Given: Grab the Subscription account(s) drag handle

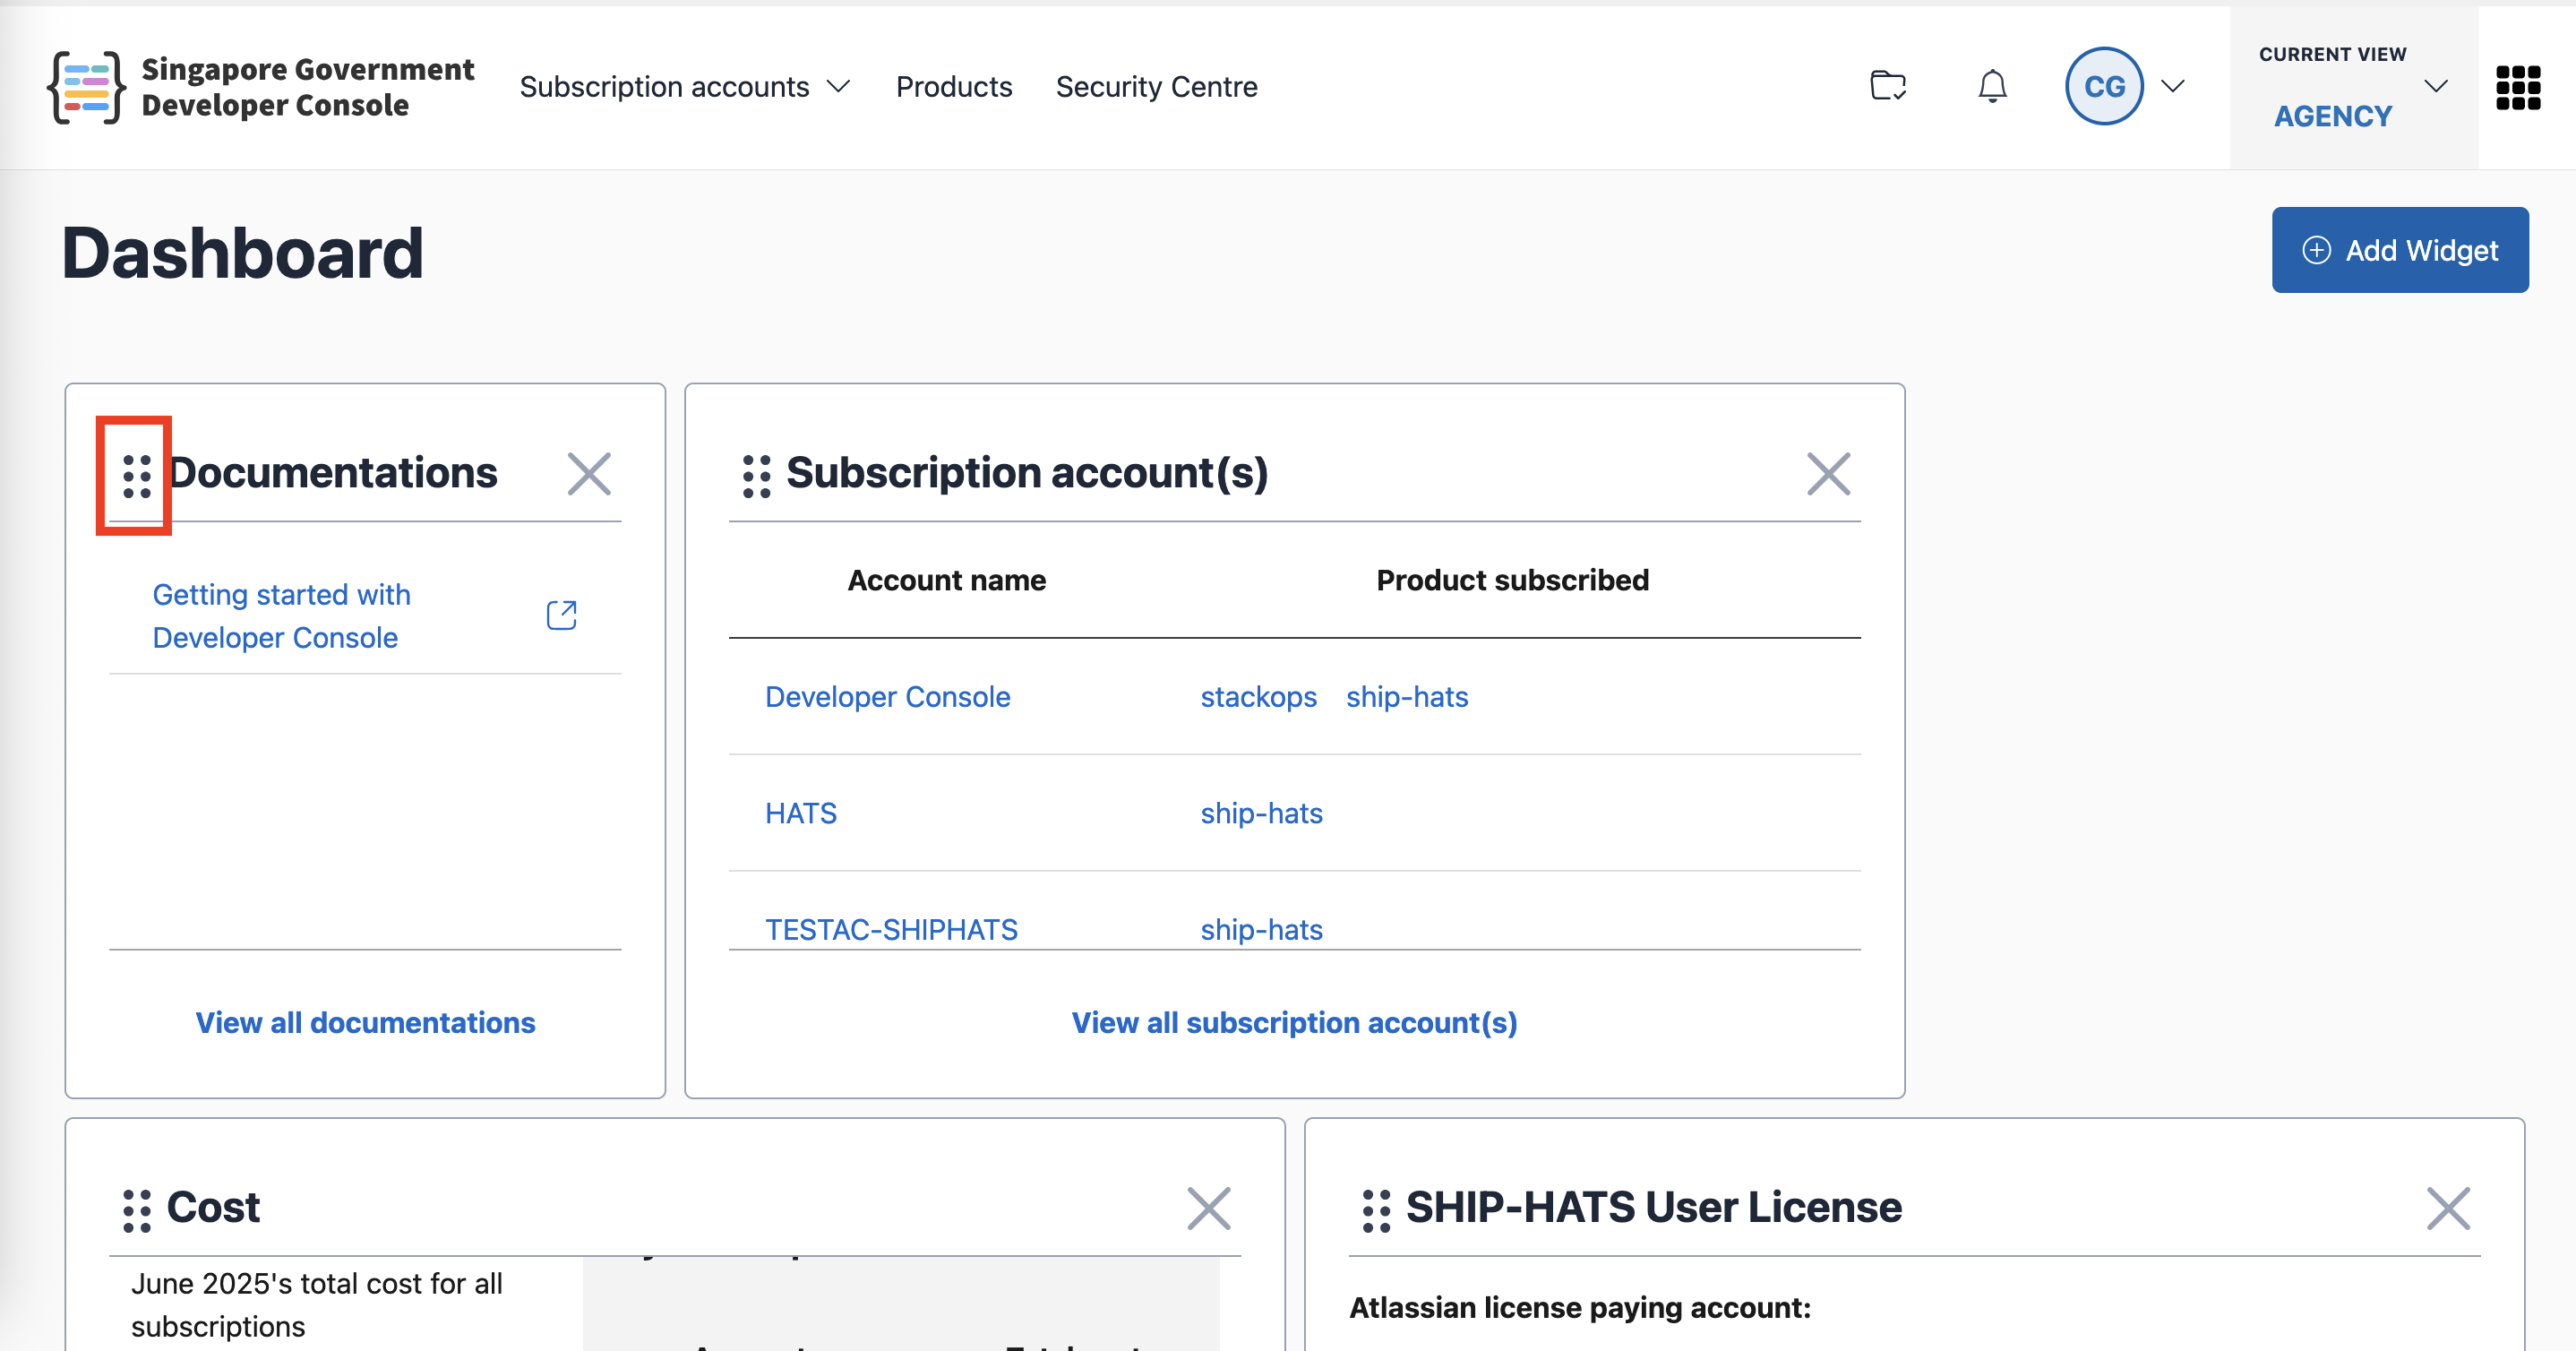Looking at the screenshot, I should [x=756, y=476].
